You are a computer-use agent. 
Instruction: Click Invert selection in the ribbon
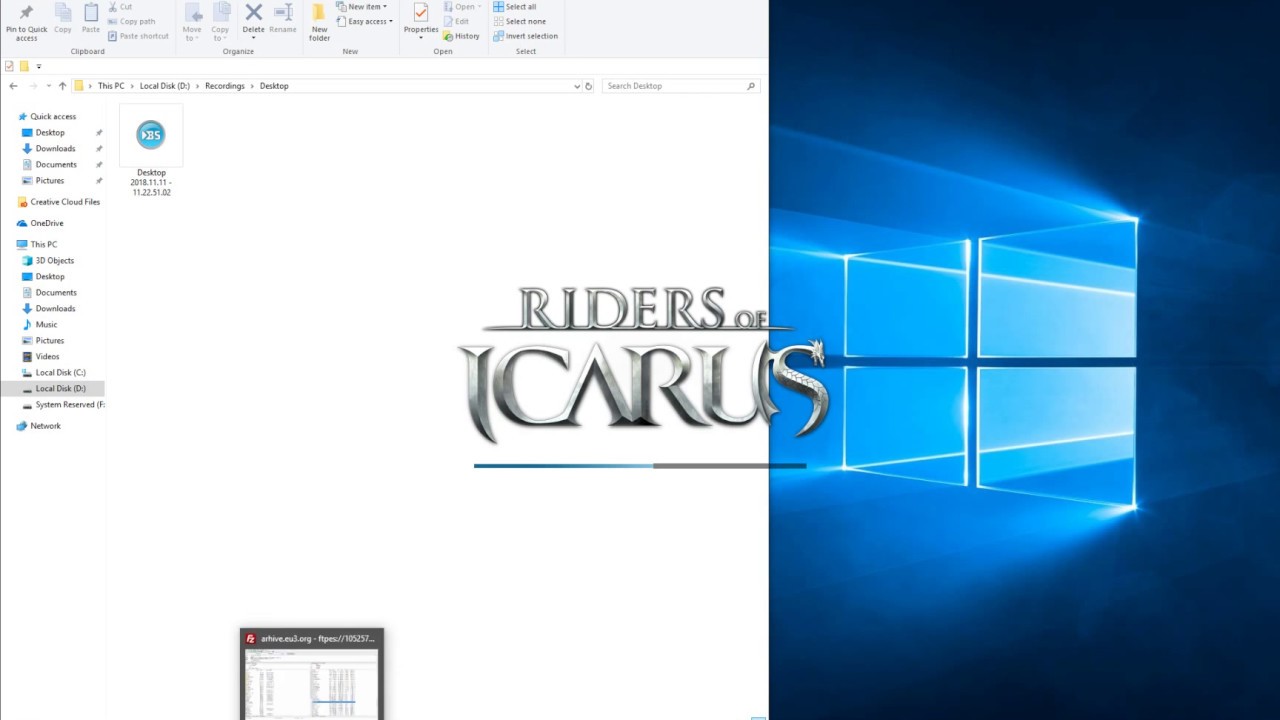click(x=525, y=36)
